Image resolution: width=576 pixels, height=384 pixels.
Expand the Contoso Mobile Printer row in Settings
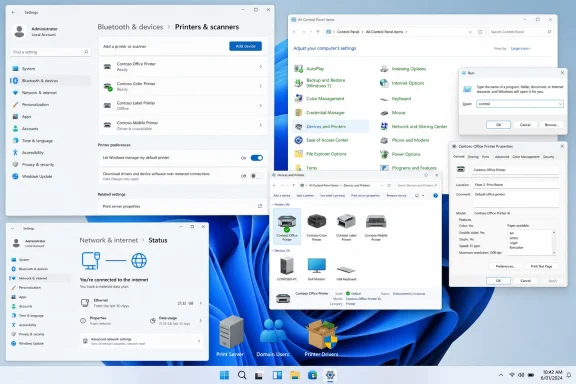tap(183, 125)
